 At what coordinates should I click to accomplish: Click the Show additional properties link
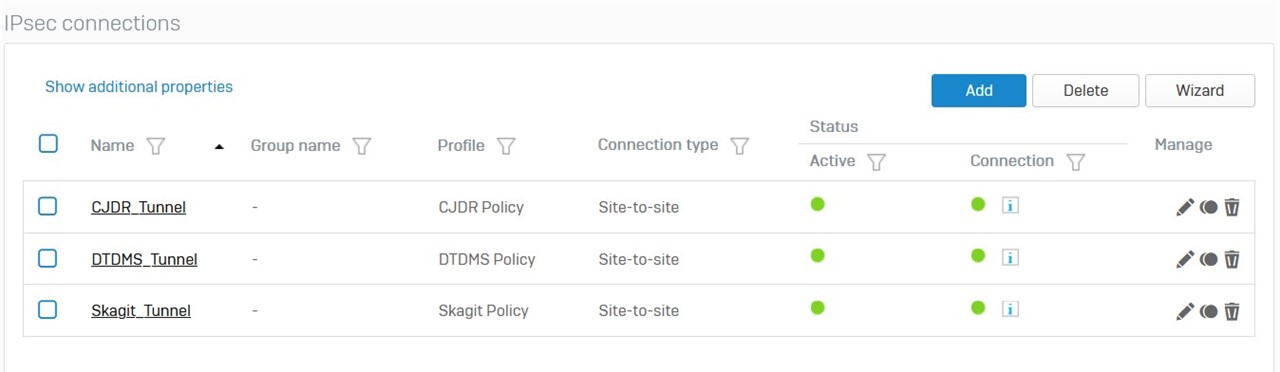(139, 87)
